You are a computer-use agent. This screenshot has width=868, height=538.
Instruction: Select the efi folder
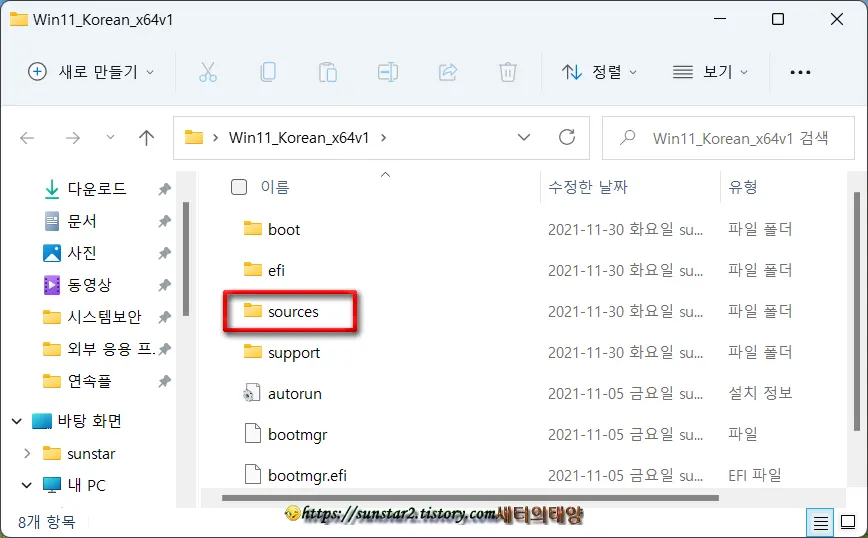pos(276,270)
